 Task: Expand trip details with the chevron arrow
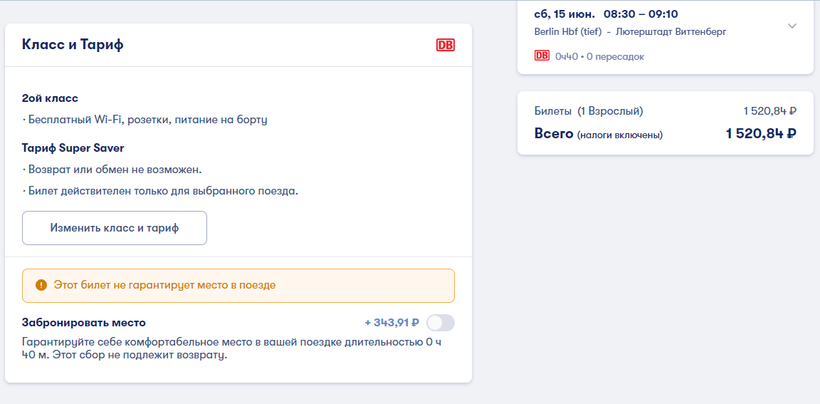pos(792,26)
